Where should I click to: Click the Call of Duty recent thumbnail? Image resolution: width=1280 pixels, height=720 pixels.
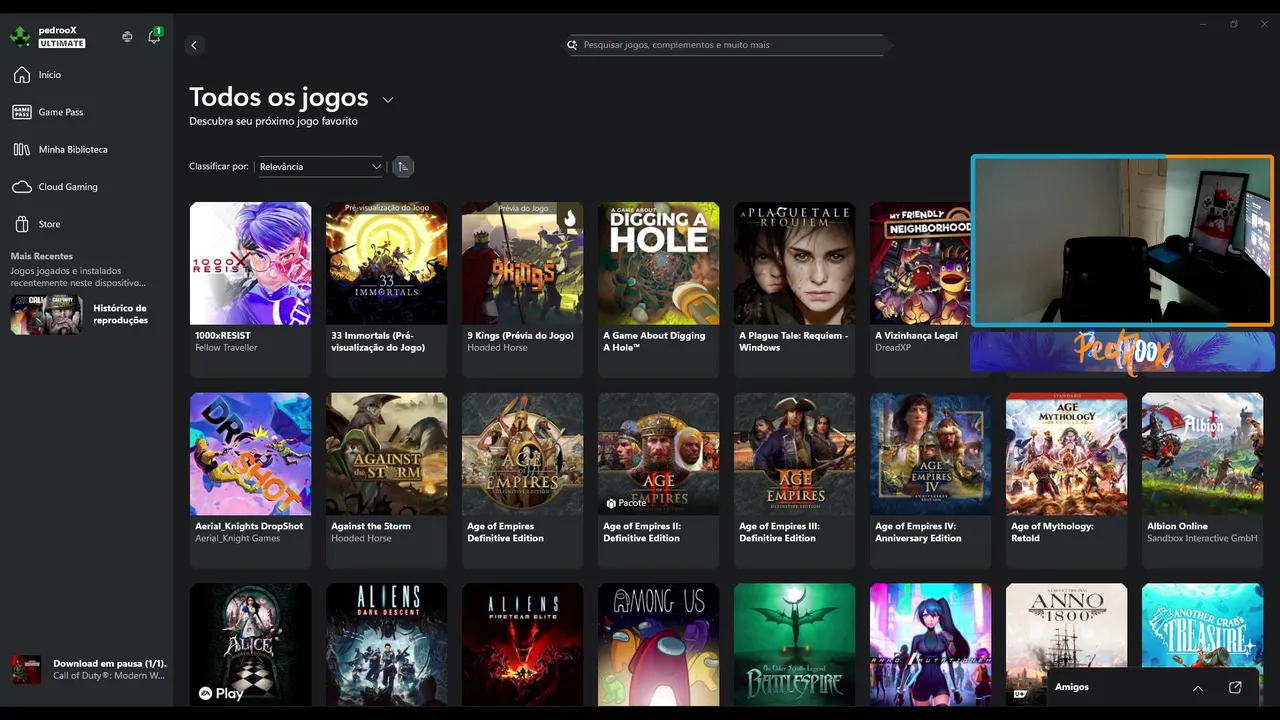click(x=46, y=314)
